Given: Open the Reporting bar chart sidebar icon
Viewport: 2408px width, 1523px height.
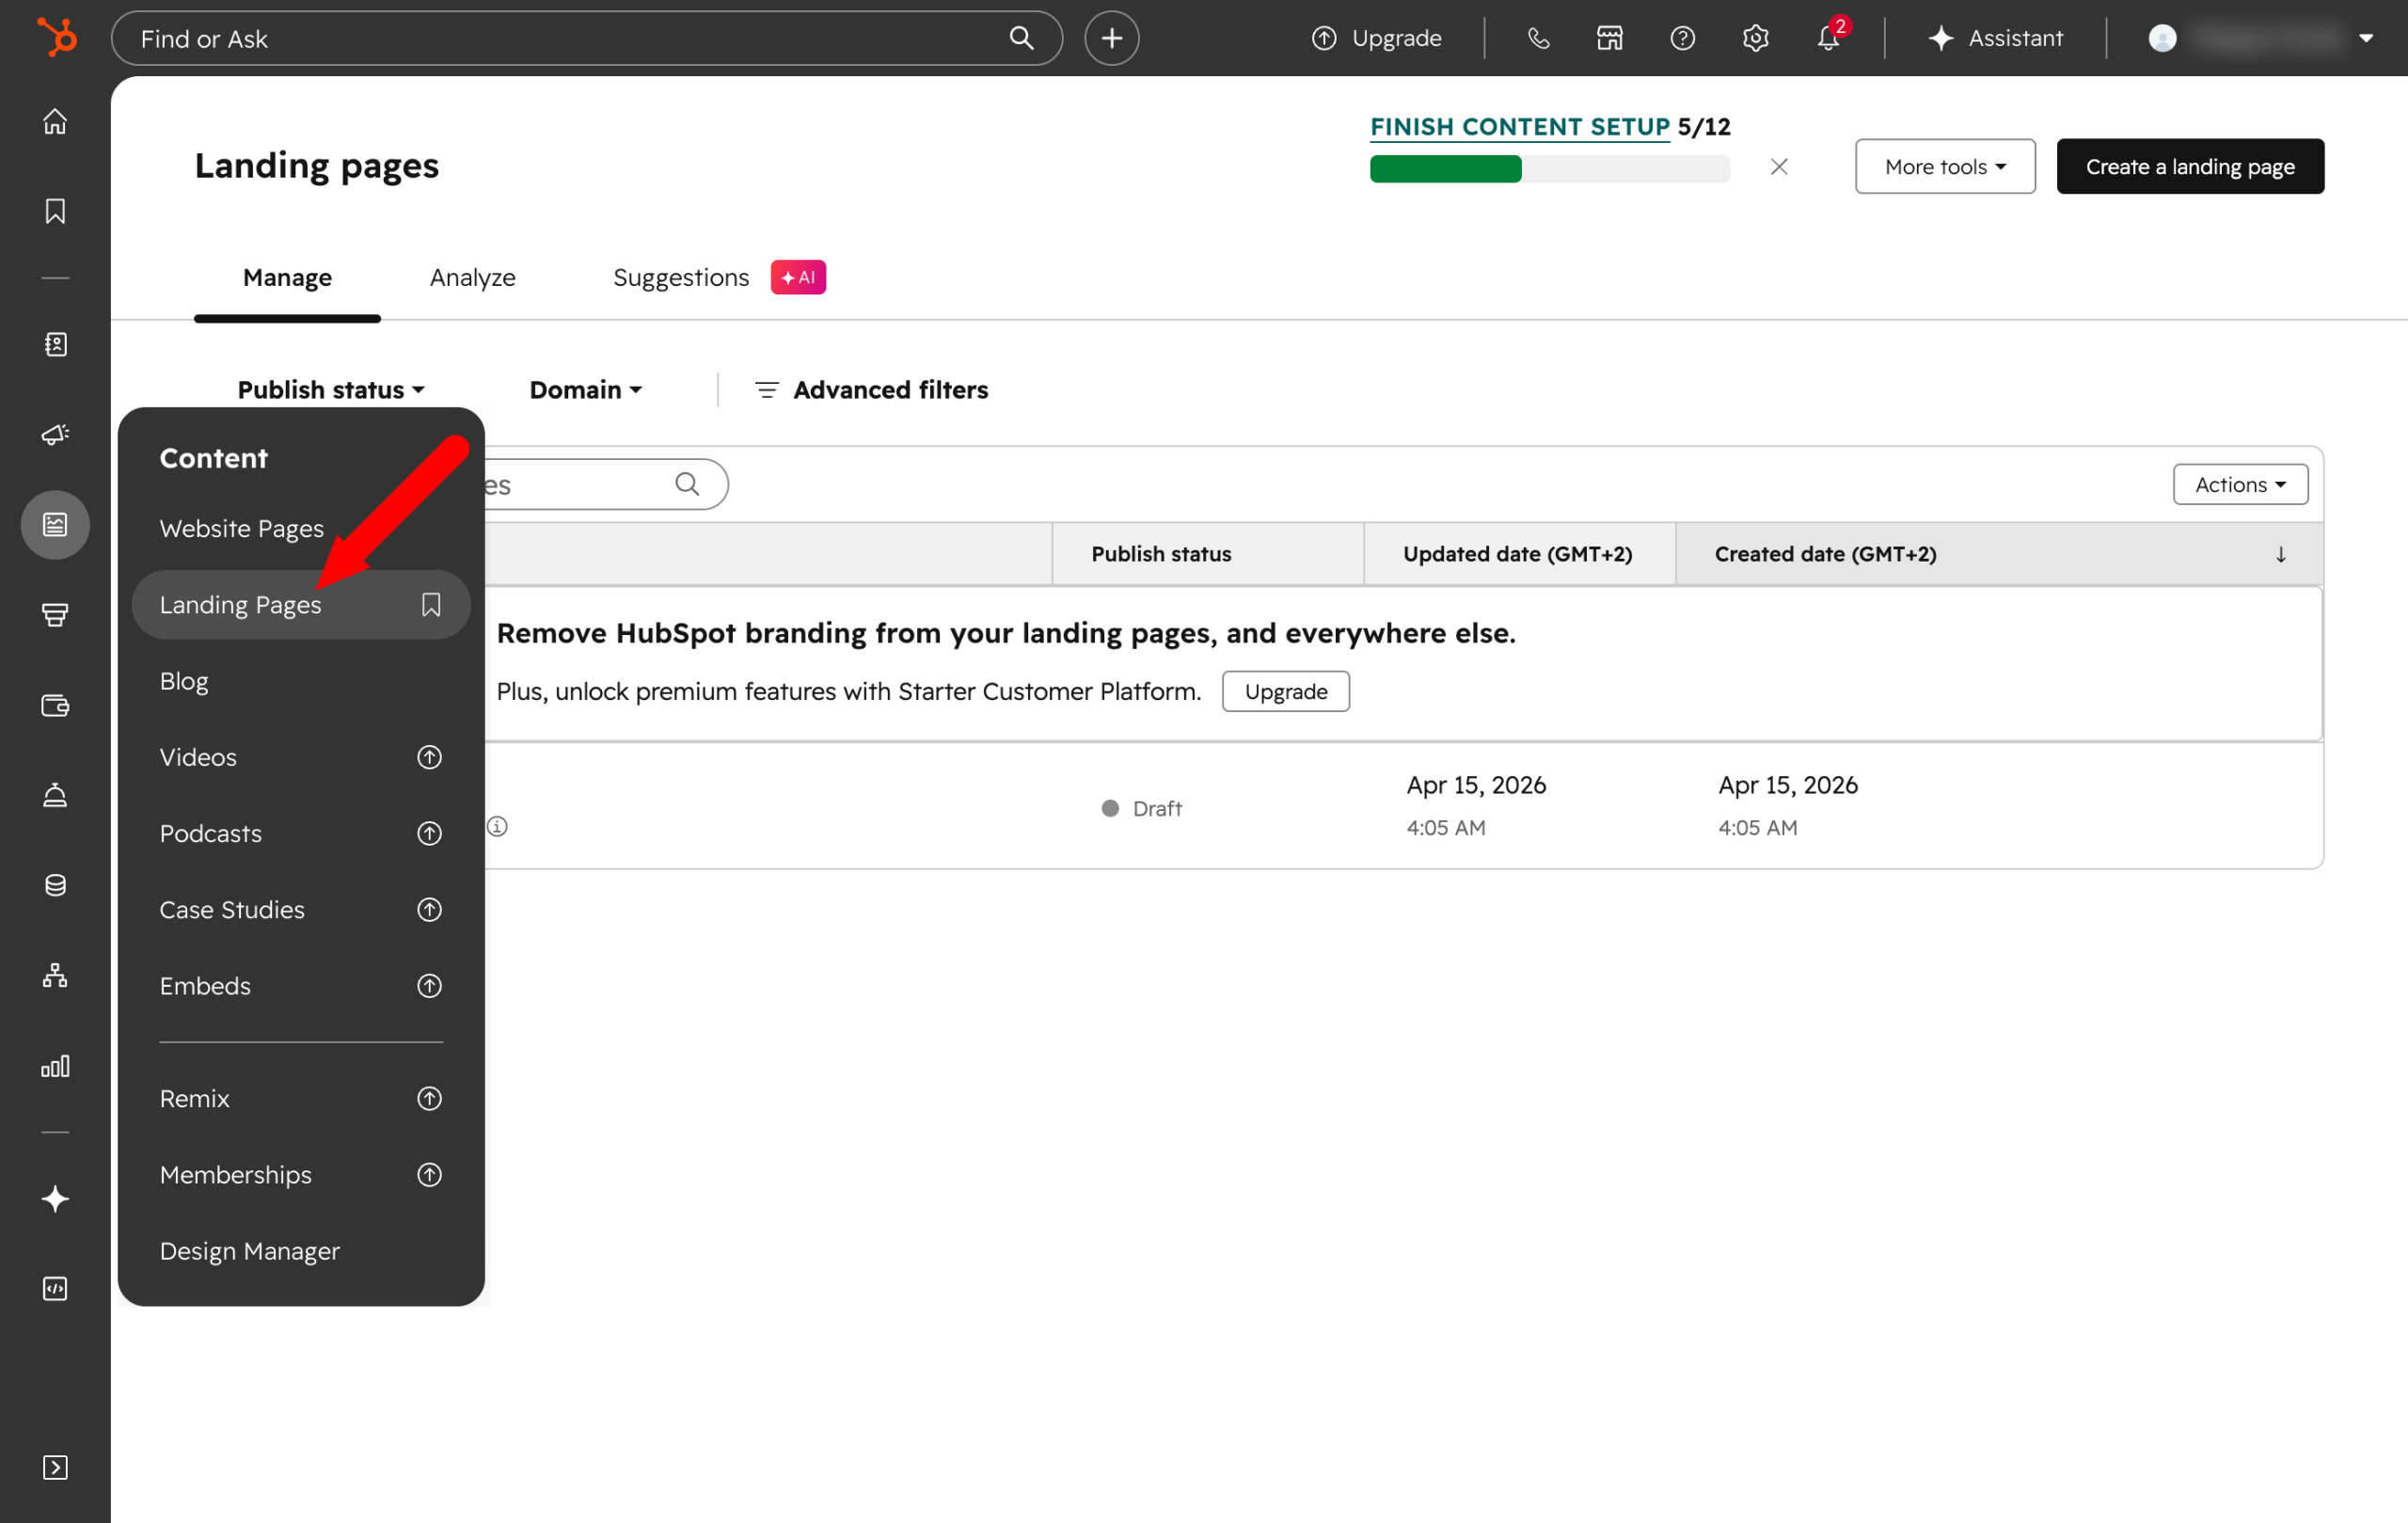Looking at the screenshot, I should [x=55, y=1066].
